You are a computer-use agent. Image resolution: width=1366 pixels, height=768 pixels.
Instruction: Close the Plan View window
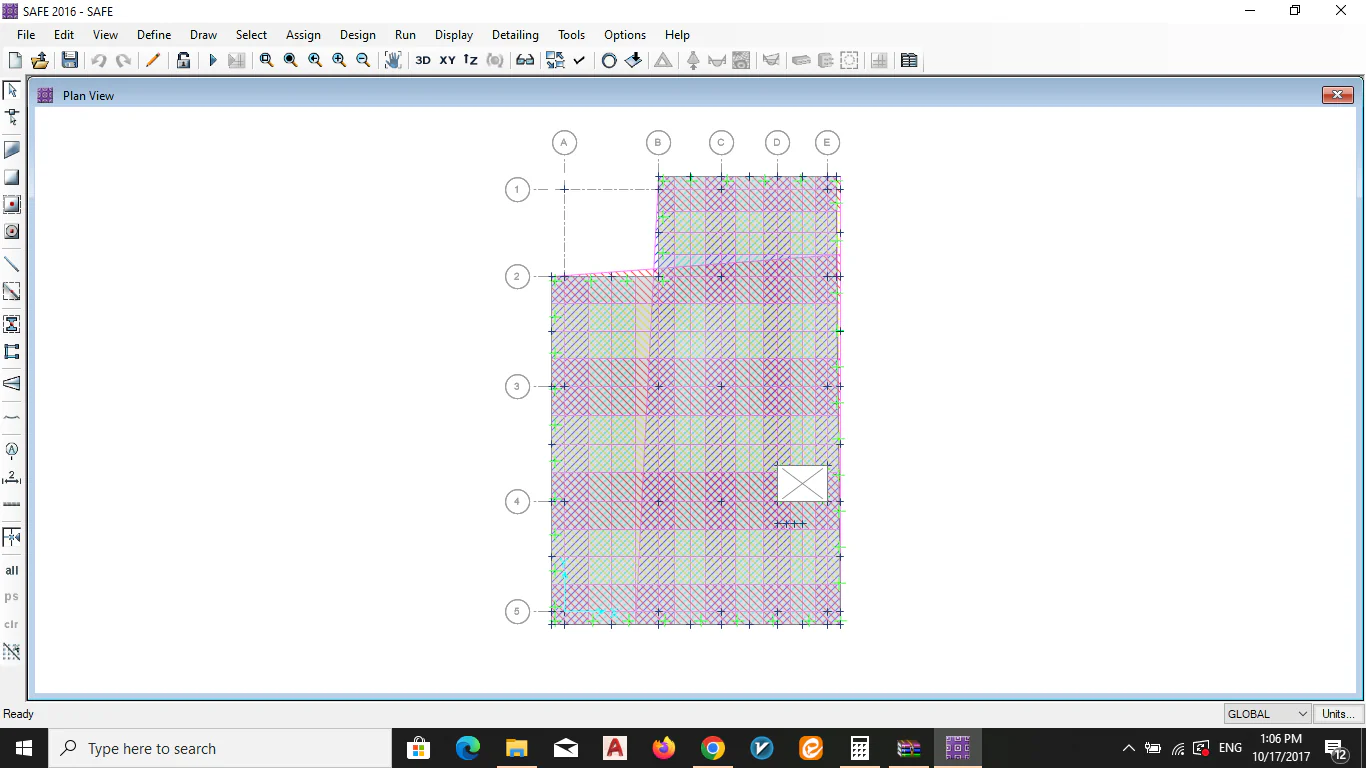1337,95
